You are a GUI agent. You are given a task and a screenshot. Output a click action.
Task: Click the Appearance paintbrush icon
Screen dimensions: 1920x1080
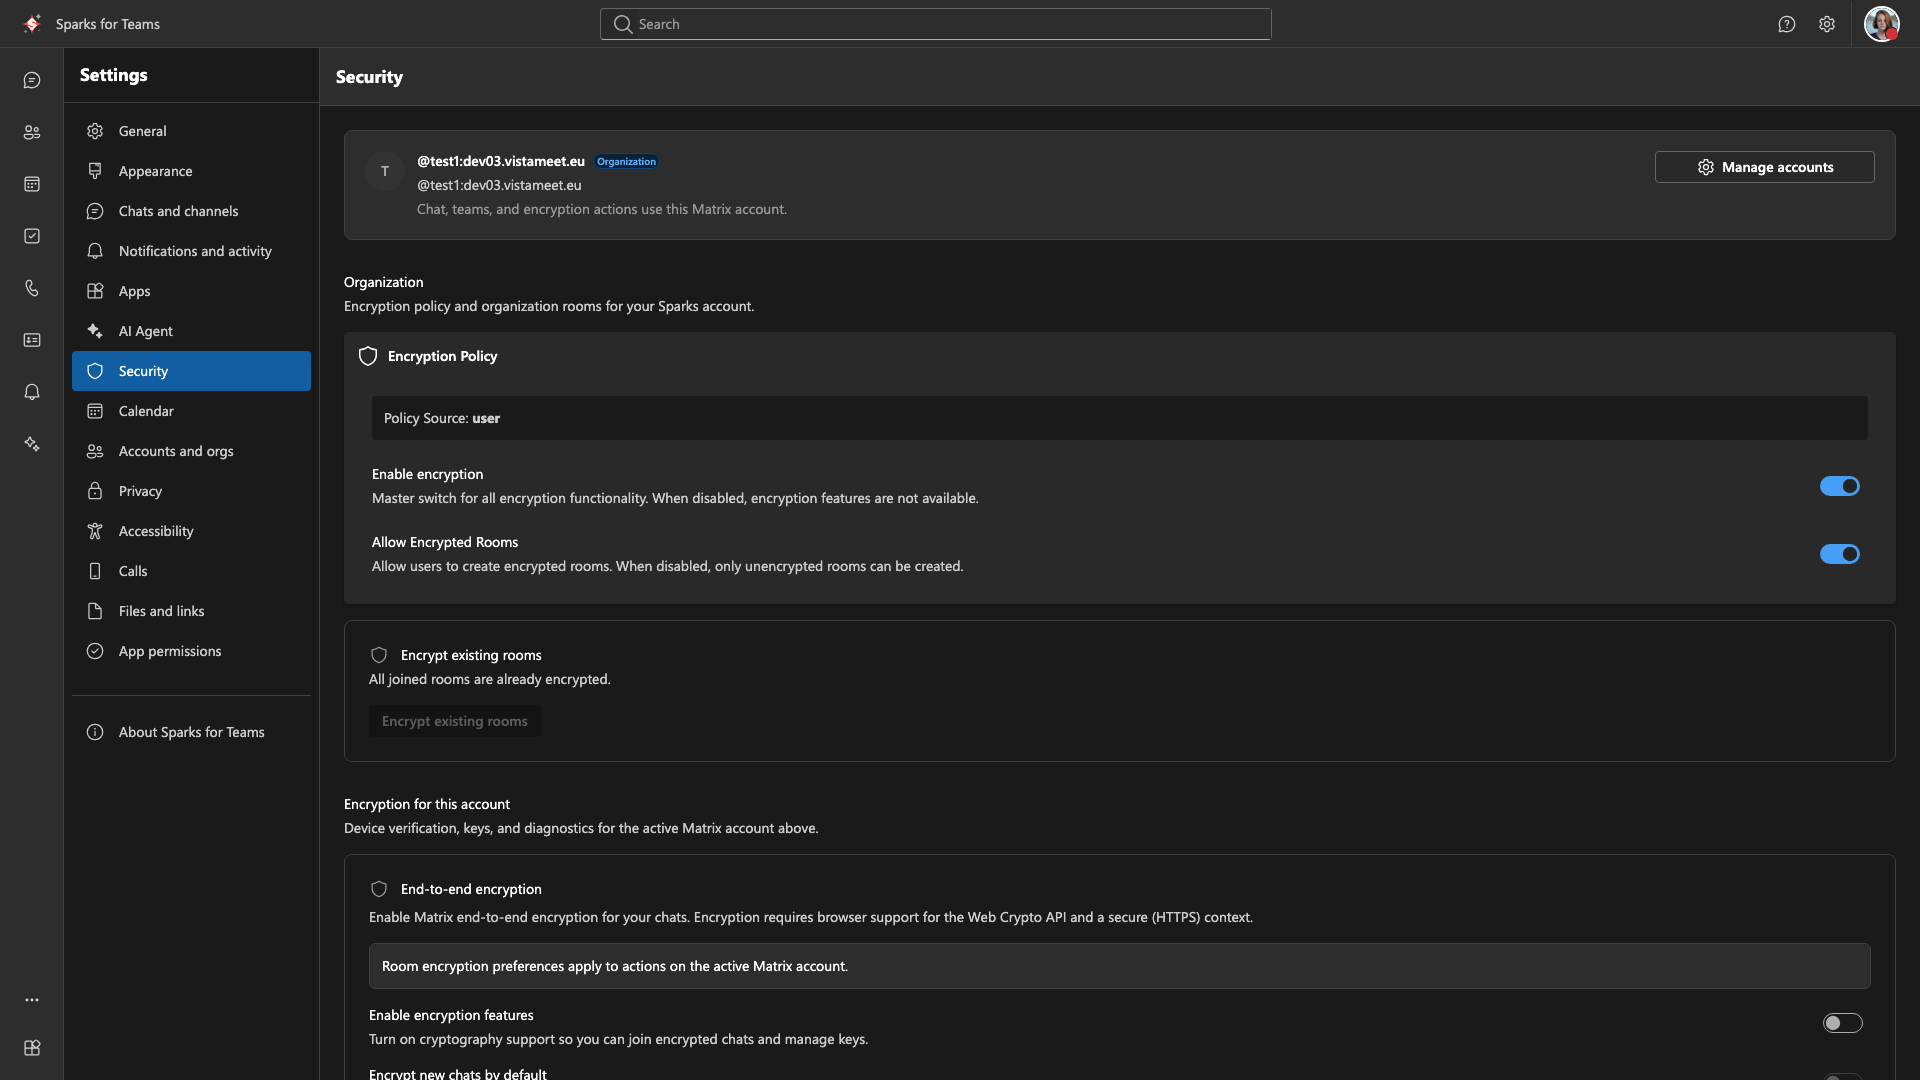pos(95,171)
